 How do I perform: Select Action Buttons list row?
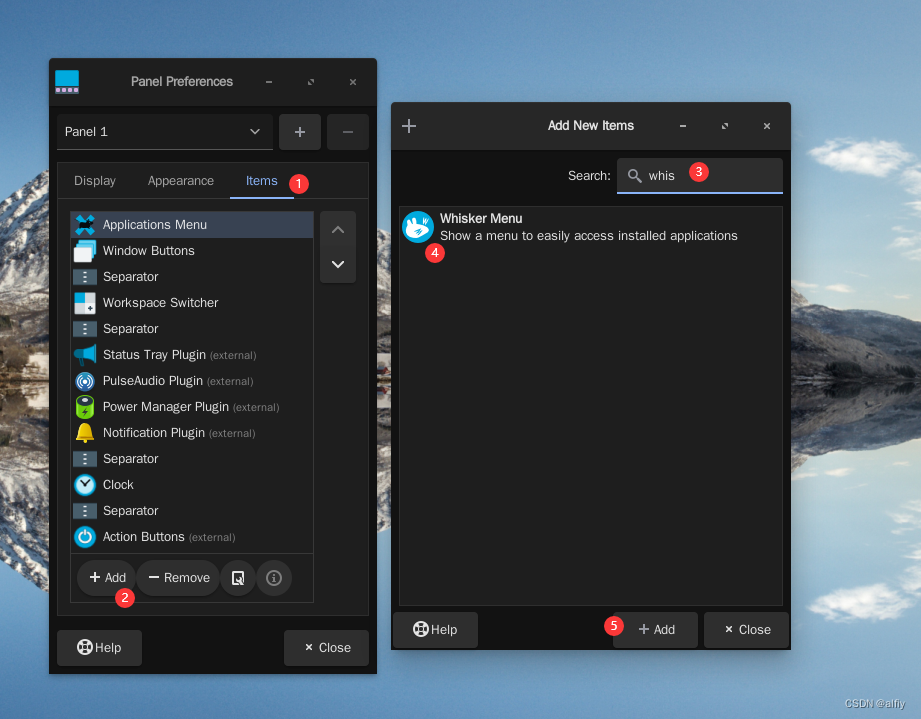click(x=192, y=537)
